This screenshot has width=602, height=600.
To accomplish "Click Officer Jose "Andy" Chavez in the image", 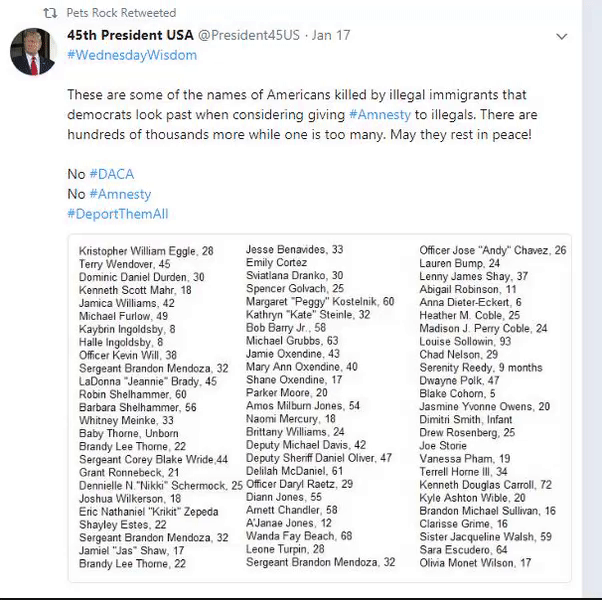I will [493, 250].
